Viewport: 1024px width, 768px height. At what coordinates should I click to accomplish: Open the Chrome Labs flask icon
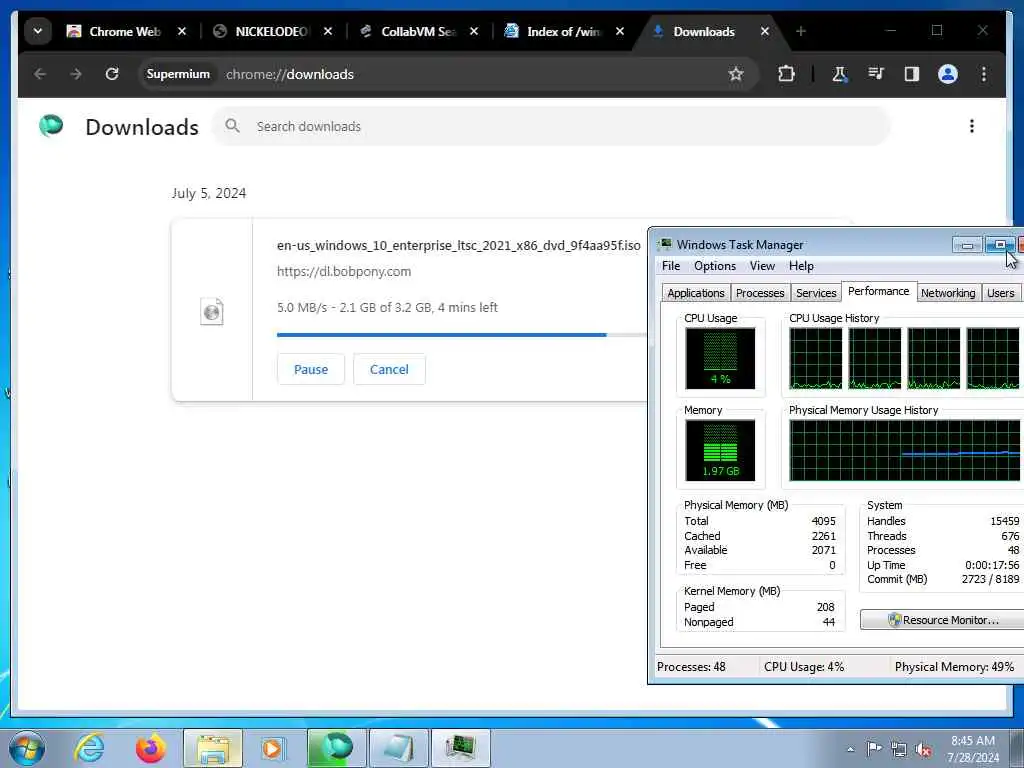click(840, 74)
